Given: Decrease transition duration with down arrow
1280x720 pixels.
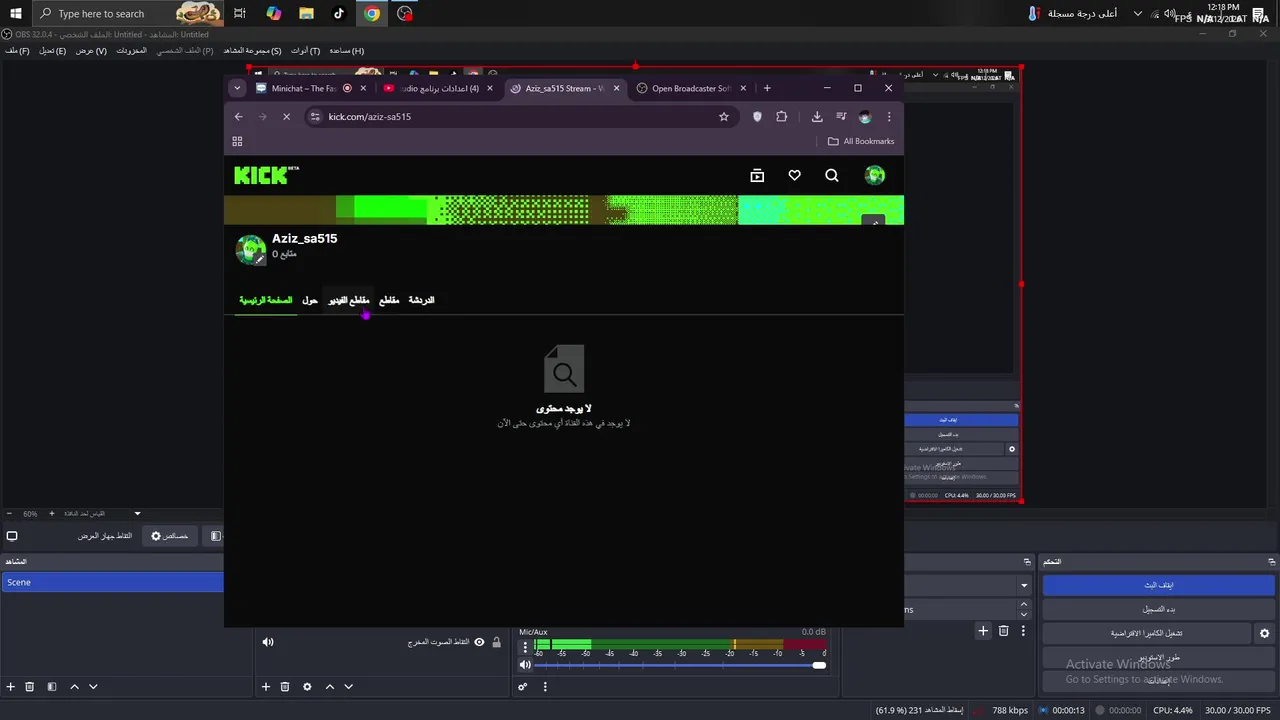Looking at the screenshot, I should [x=1024, y=613].
